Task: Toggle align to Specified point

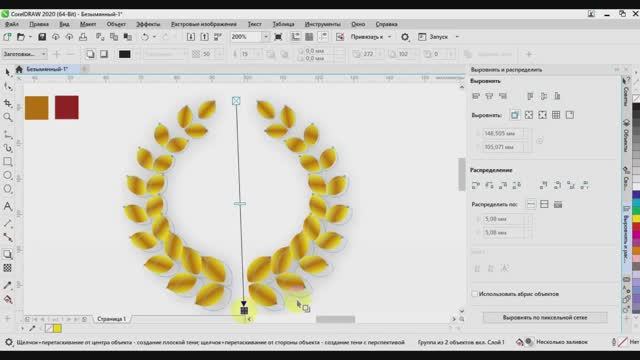Action: (570, 115)
